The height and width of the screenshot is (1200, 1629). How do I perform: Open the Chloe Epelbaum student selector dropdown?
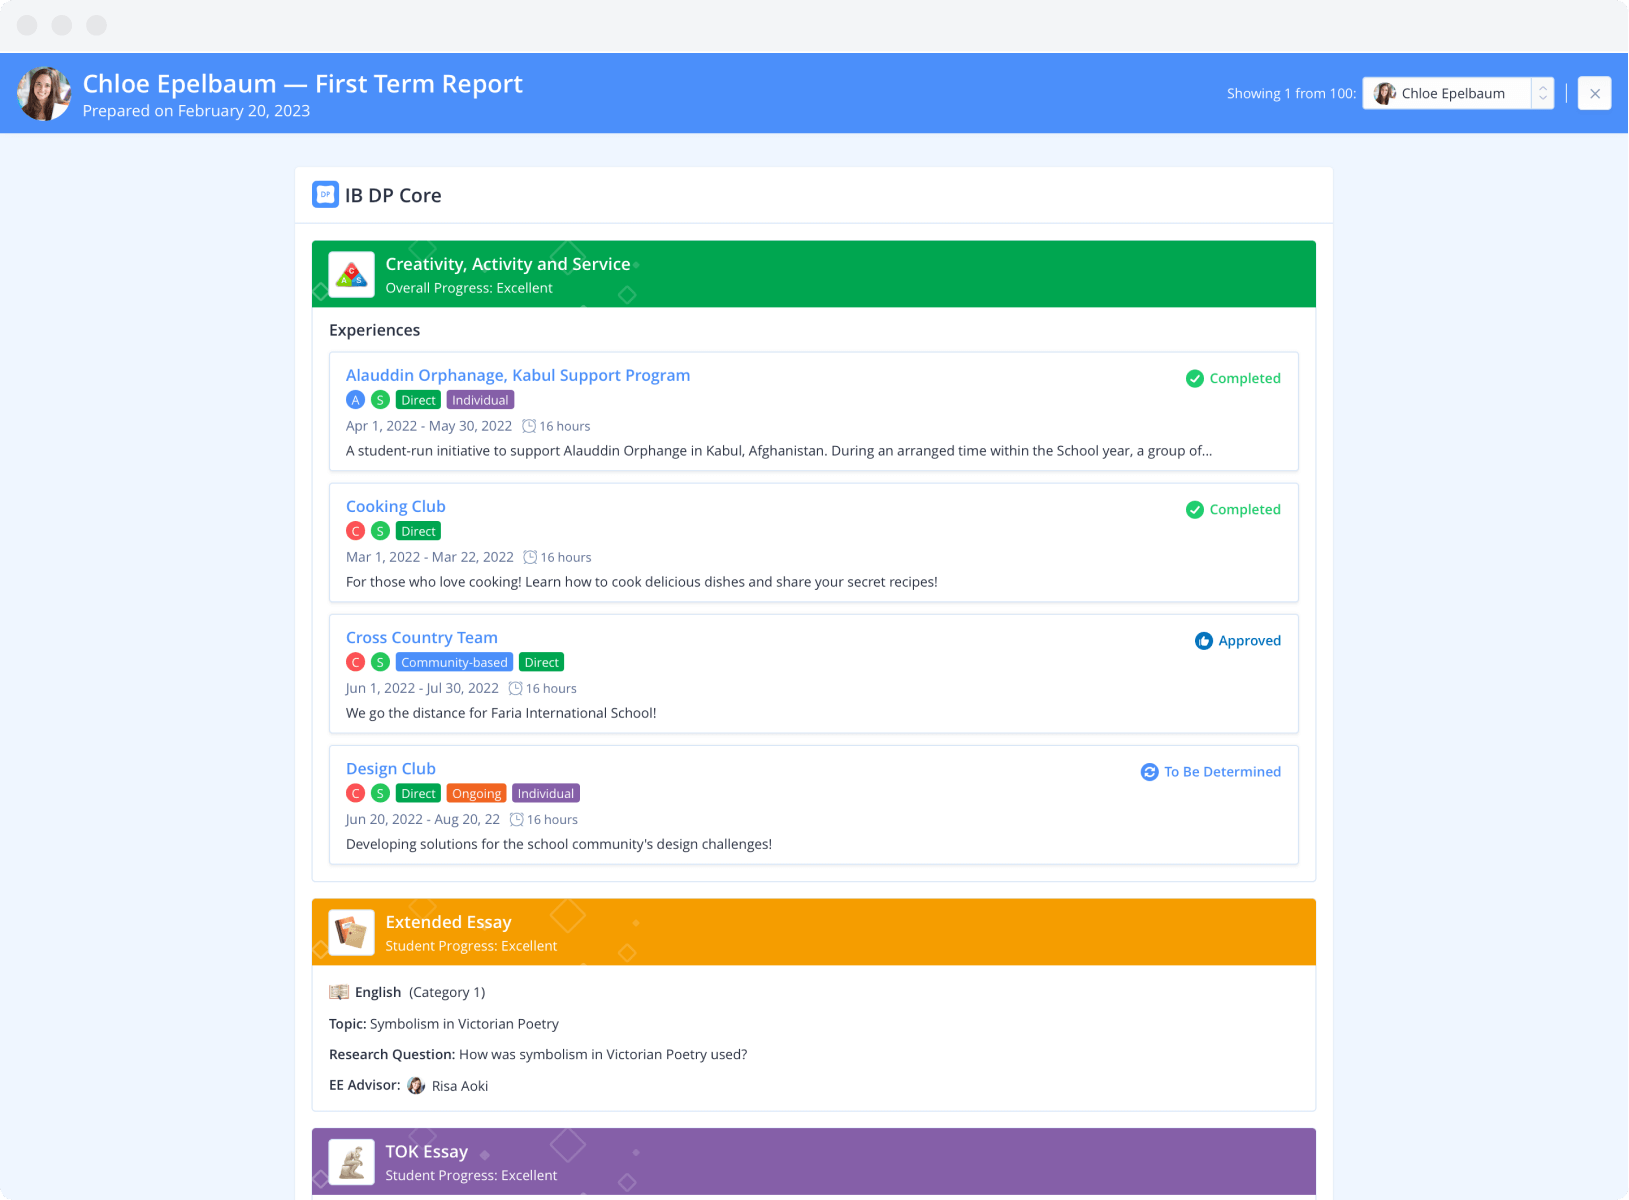click(1448, 93)
